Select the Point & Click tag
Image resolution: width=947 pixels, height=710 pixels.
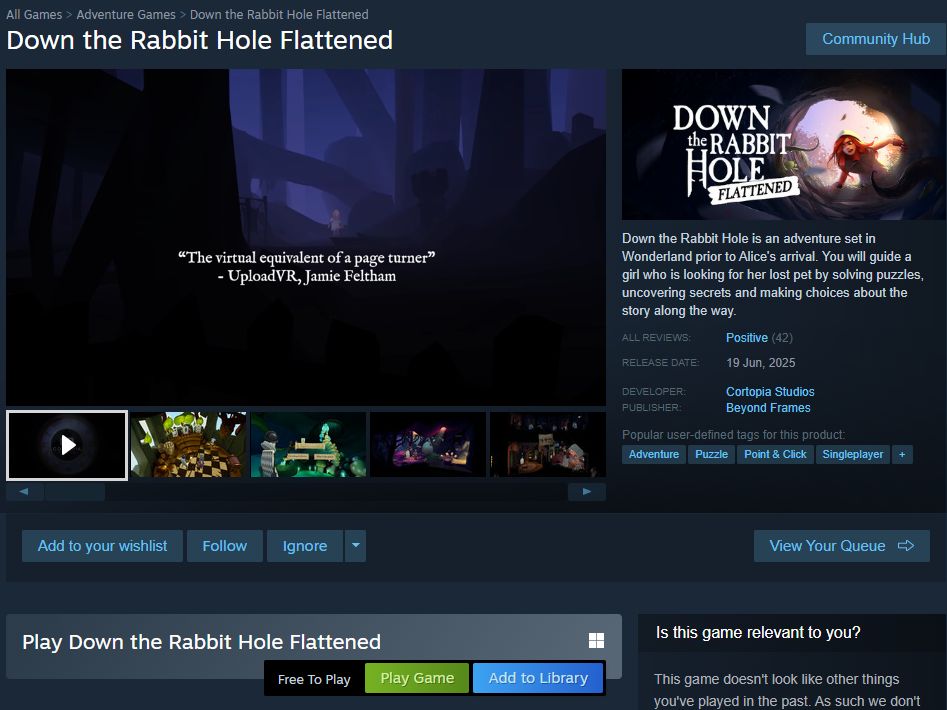pyautogui.click(x=775, y=454)
